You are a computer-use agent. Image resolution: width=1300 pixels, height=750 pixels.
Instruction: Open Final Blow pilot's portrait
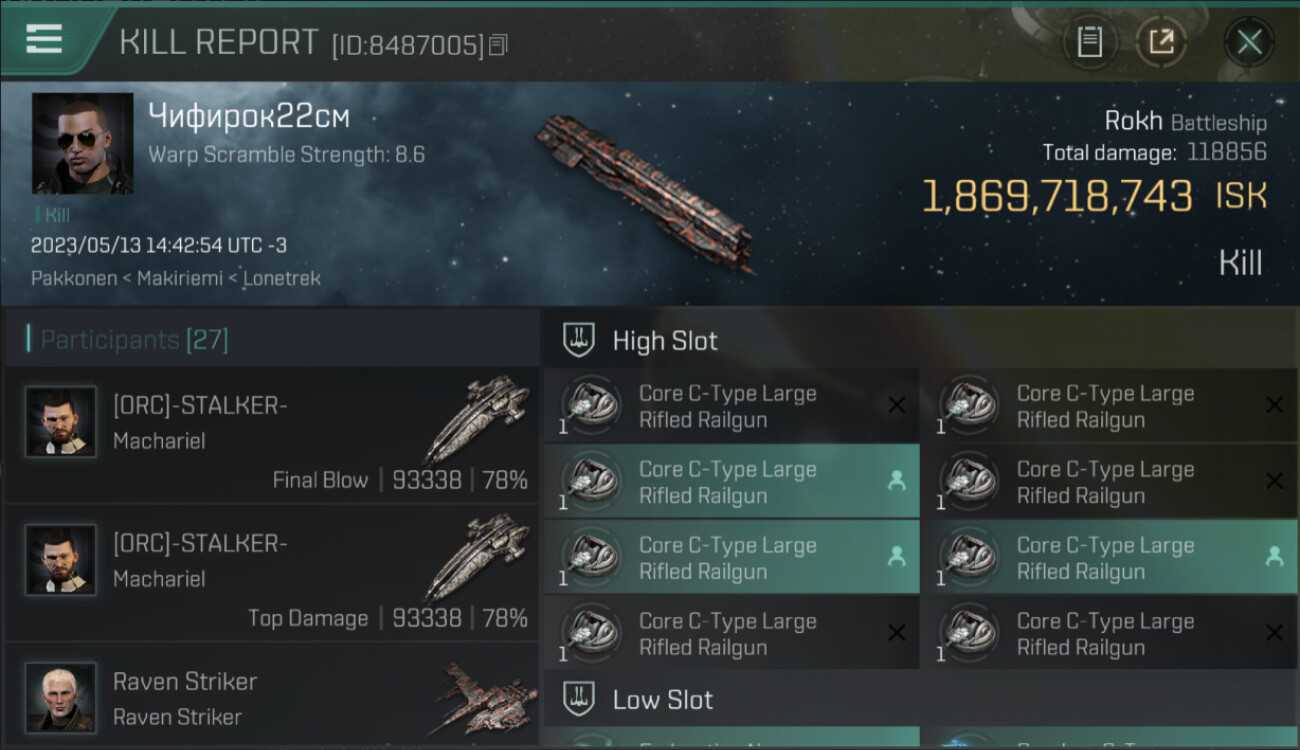point(61,422)
